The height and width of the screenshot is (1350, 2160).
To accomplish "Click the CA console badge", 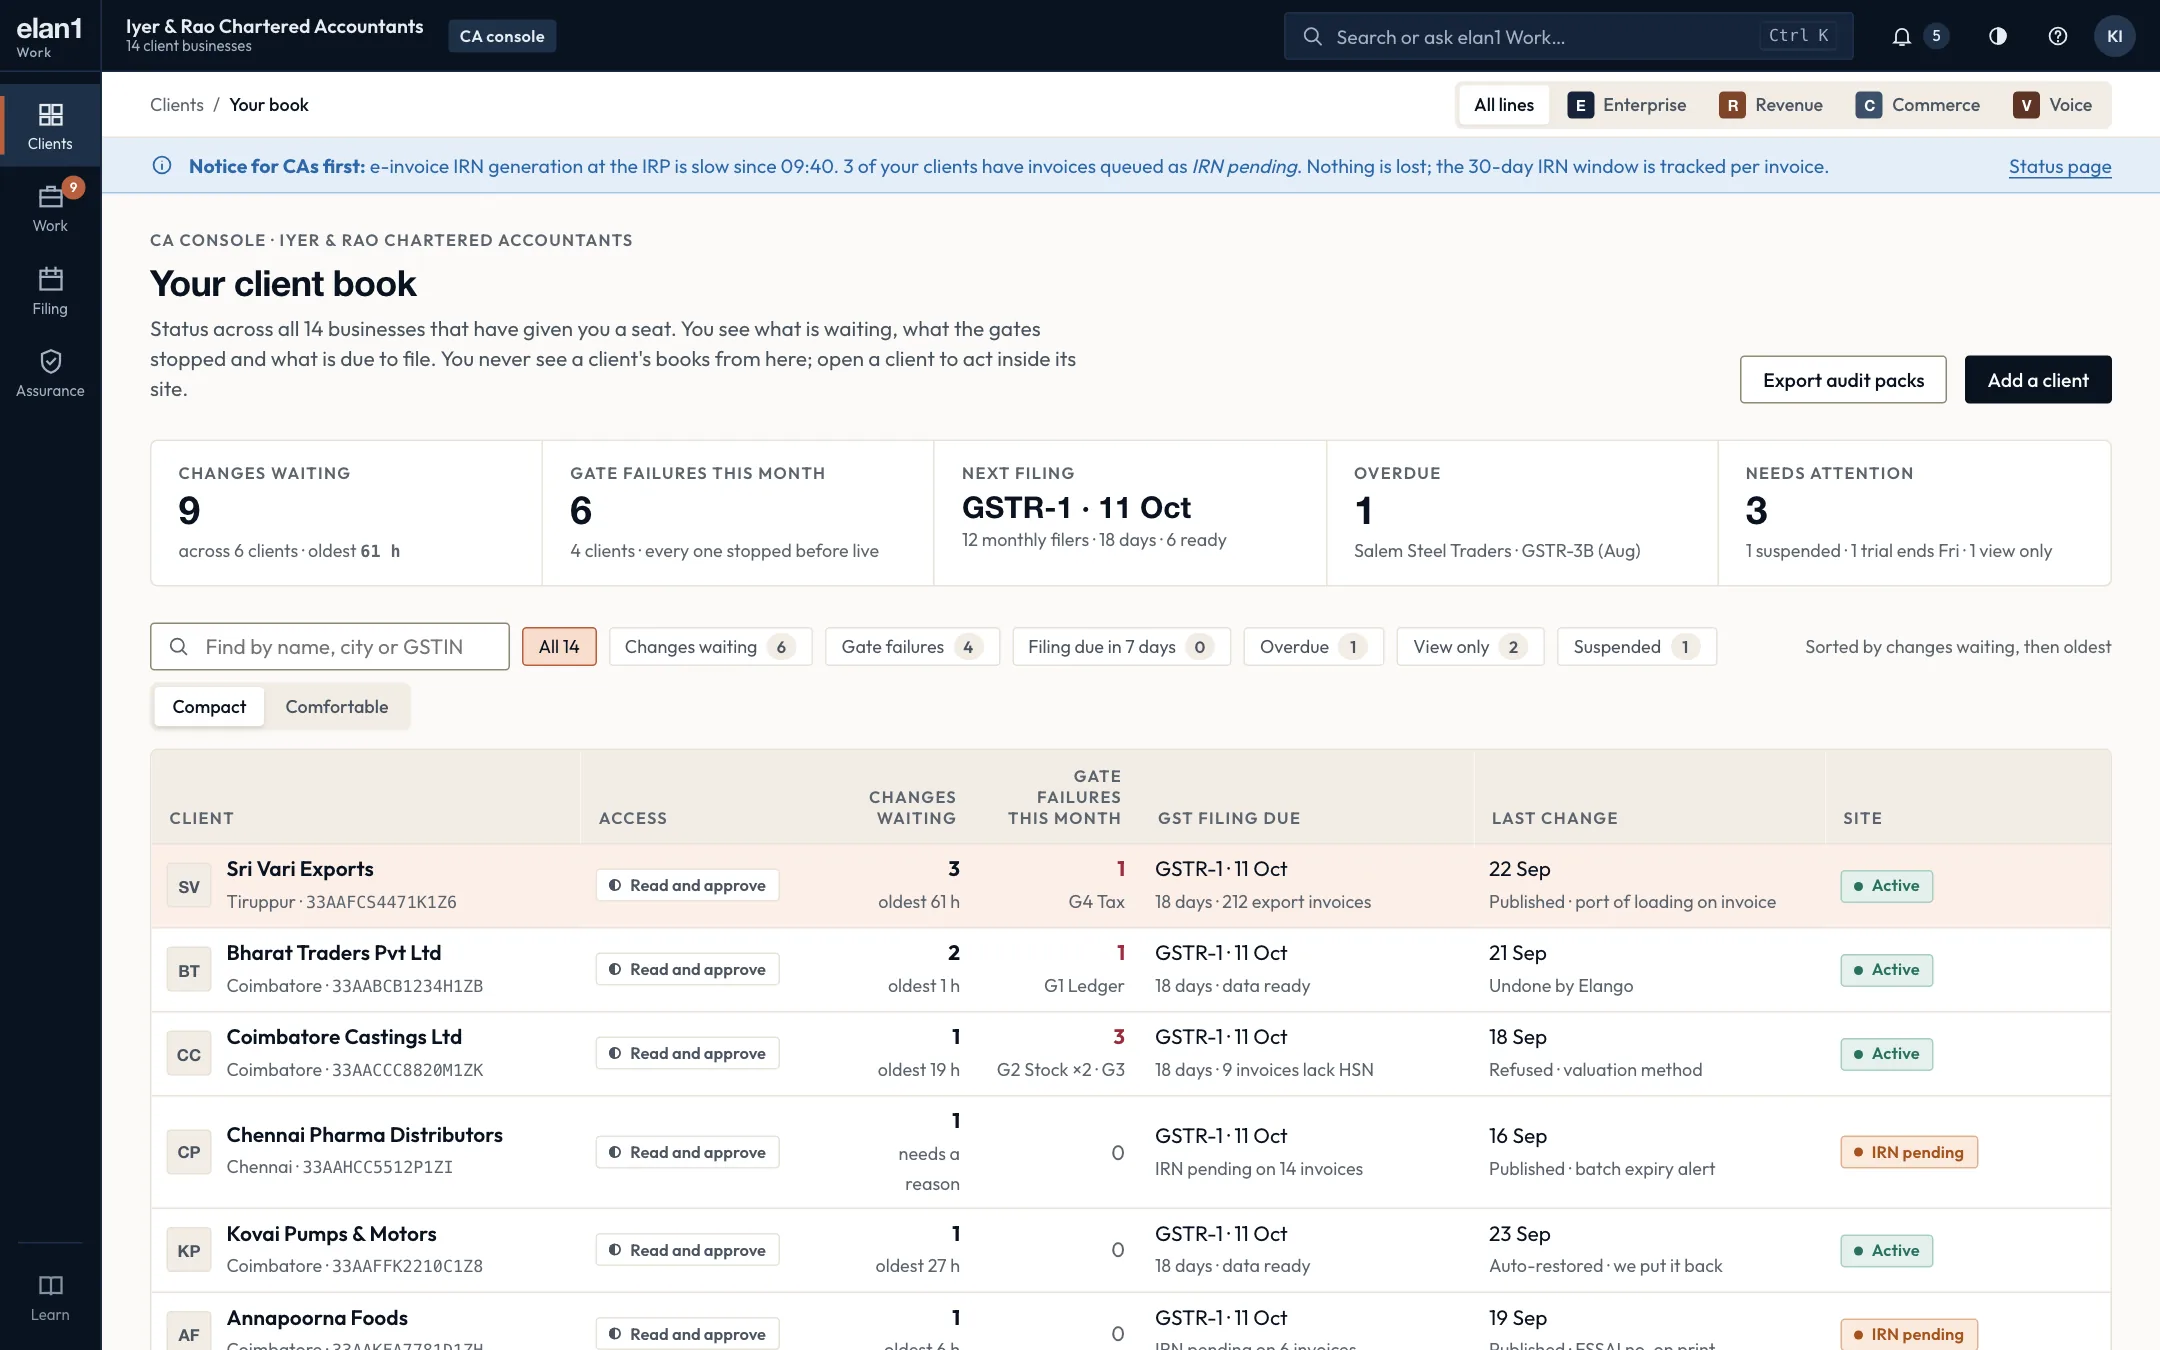I will pyautogui.click(x=502, y=36).
